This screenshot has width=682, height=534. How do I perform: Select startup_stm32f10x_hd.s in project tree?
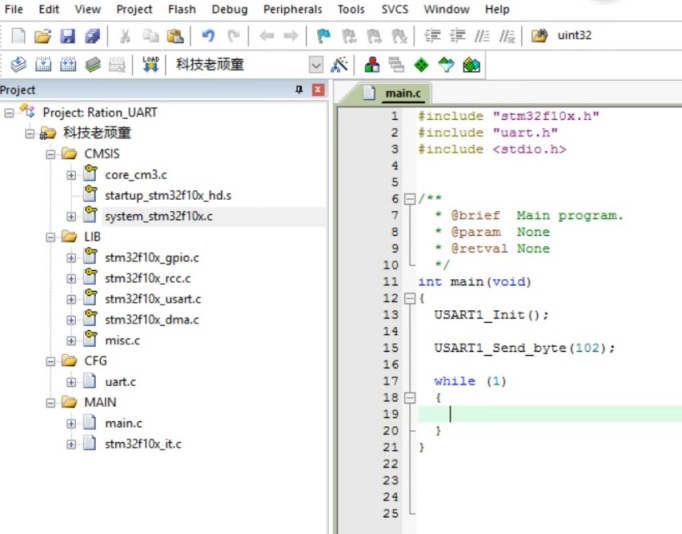point(167,195)
